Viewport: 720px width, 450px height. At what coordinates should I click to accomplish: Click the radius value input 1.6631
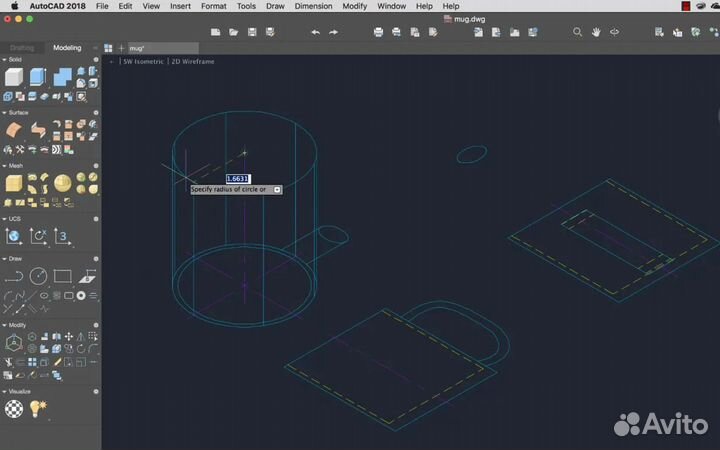(x=238, y=179)
